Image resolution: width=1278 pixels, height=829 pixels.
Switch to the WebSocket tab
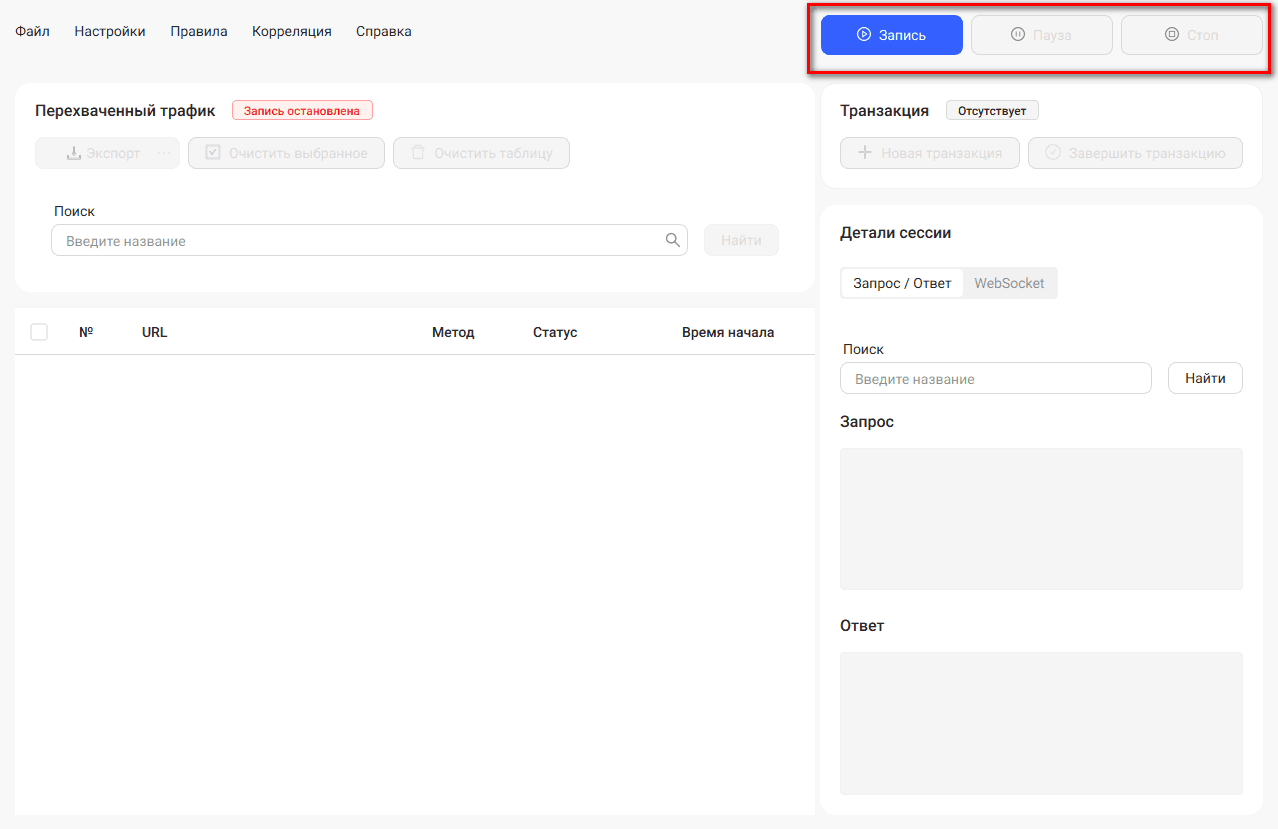1009,283
